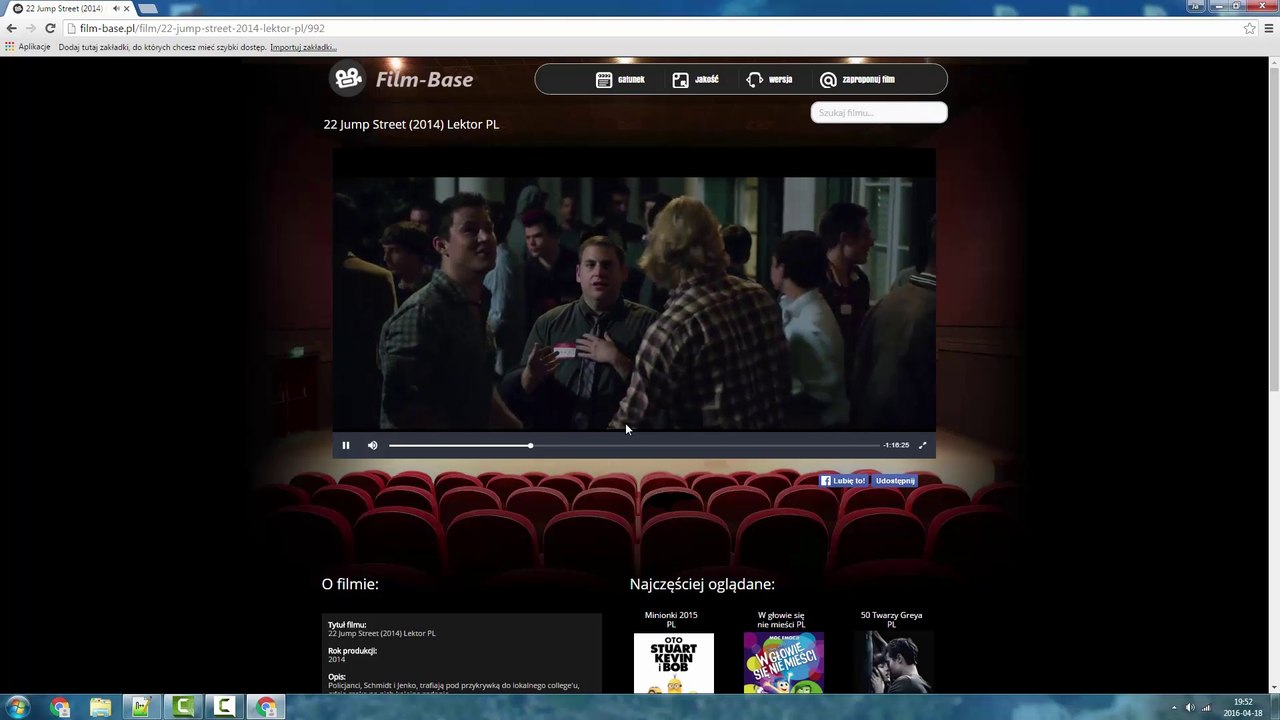
Task: Open the first Camtasia taskbar icon
Action: [183, 708]
